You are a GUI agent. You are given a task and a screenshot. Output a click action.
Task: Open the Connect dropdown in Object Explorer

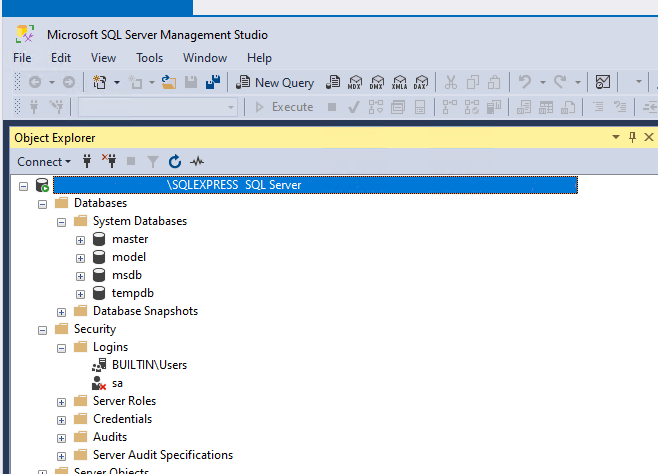pos(44,161)
